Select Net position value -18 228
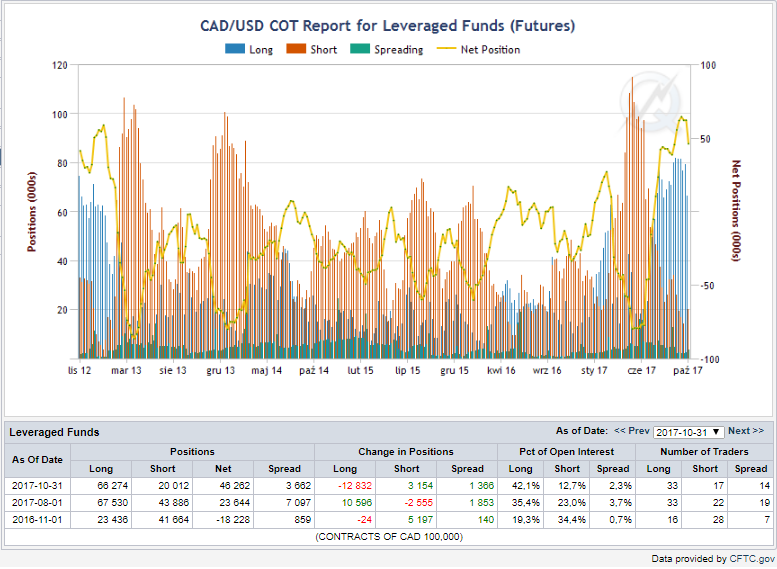 [233, 519]
